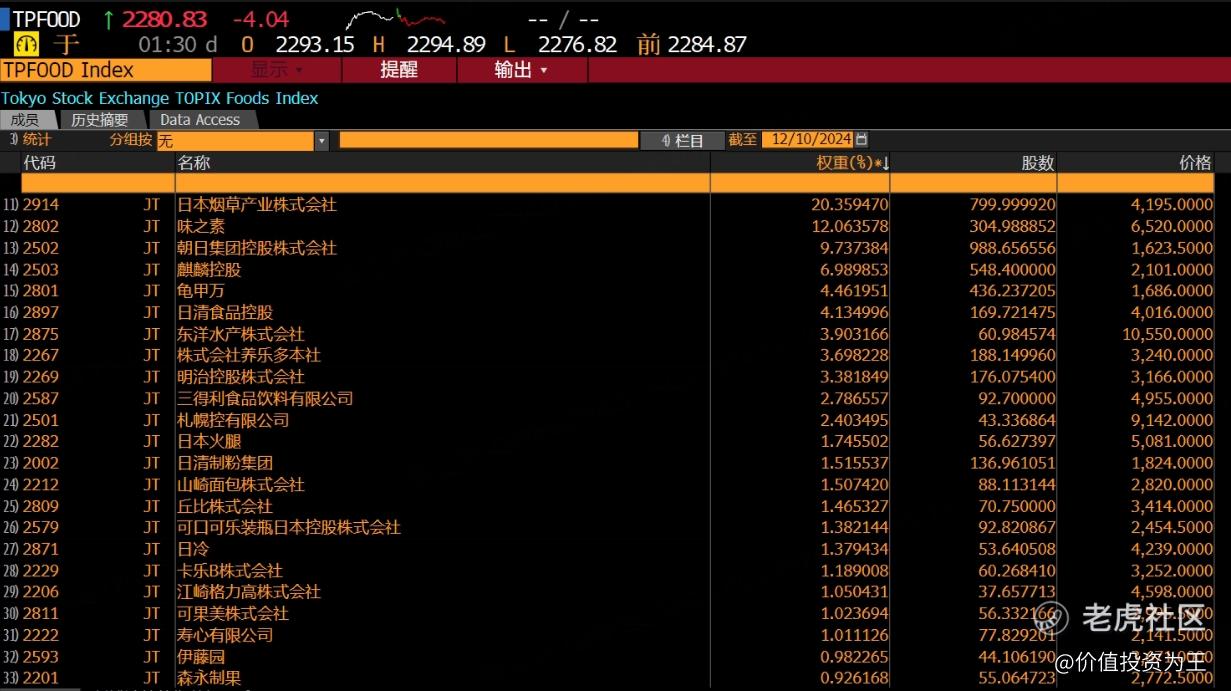Viewport: 1231px width, 691px height.
Task: Click the 价格 column header
Action: pyautogui.click(x=1195, y=162)
